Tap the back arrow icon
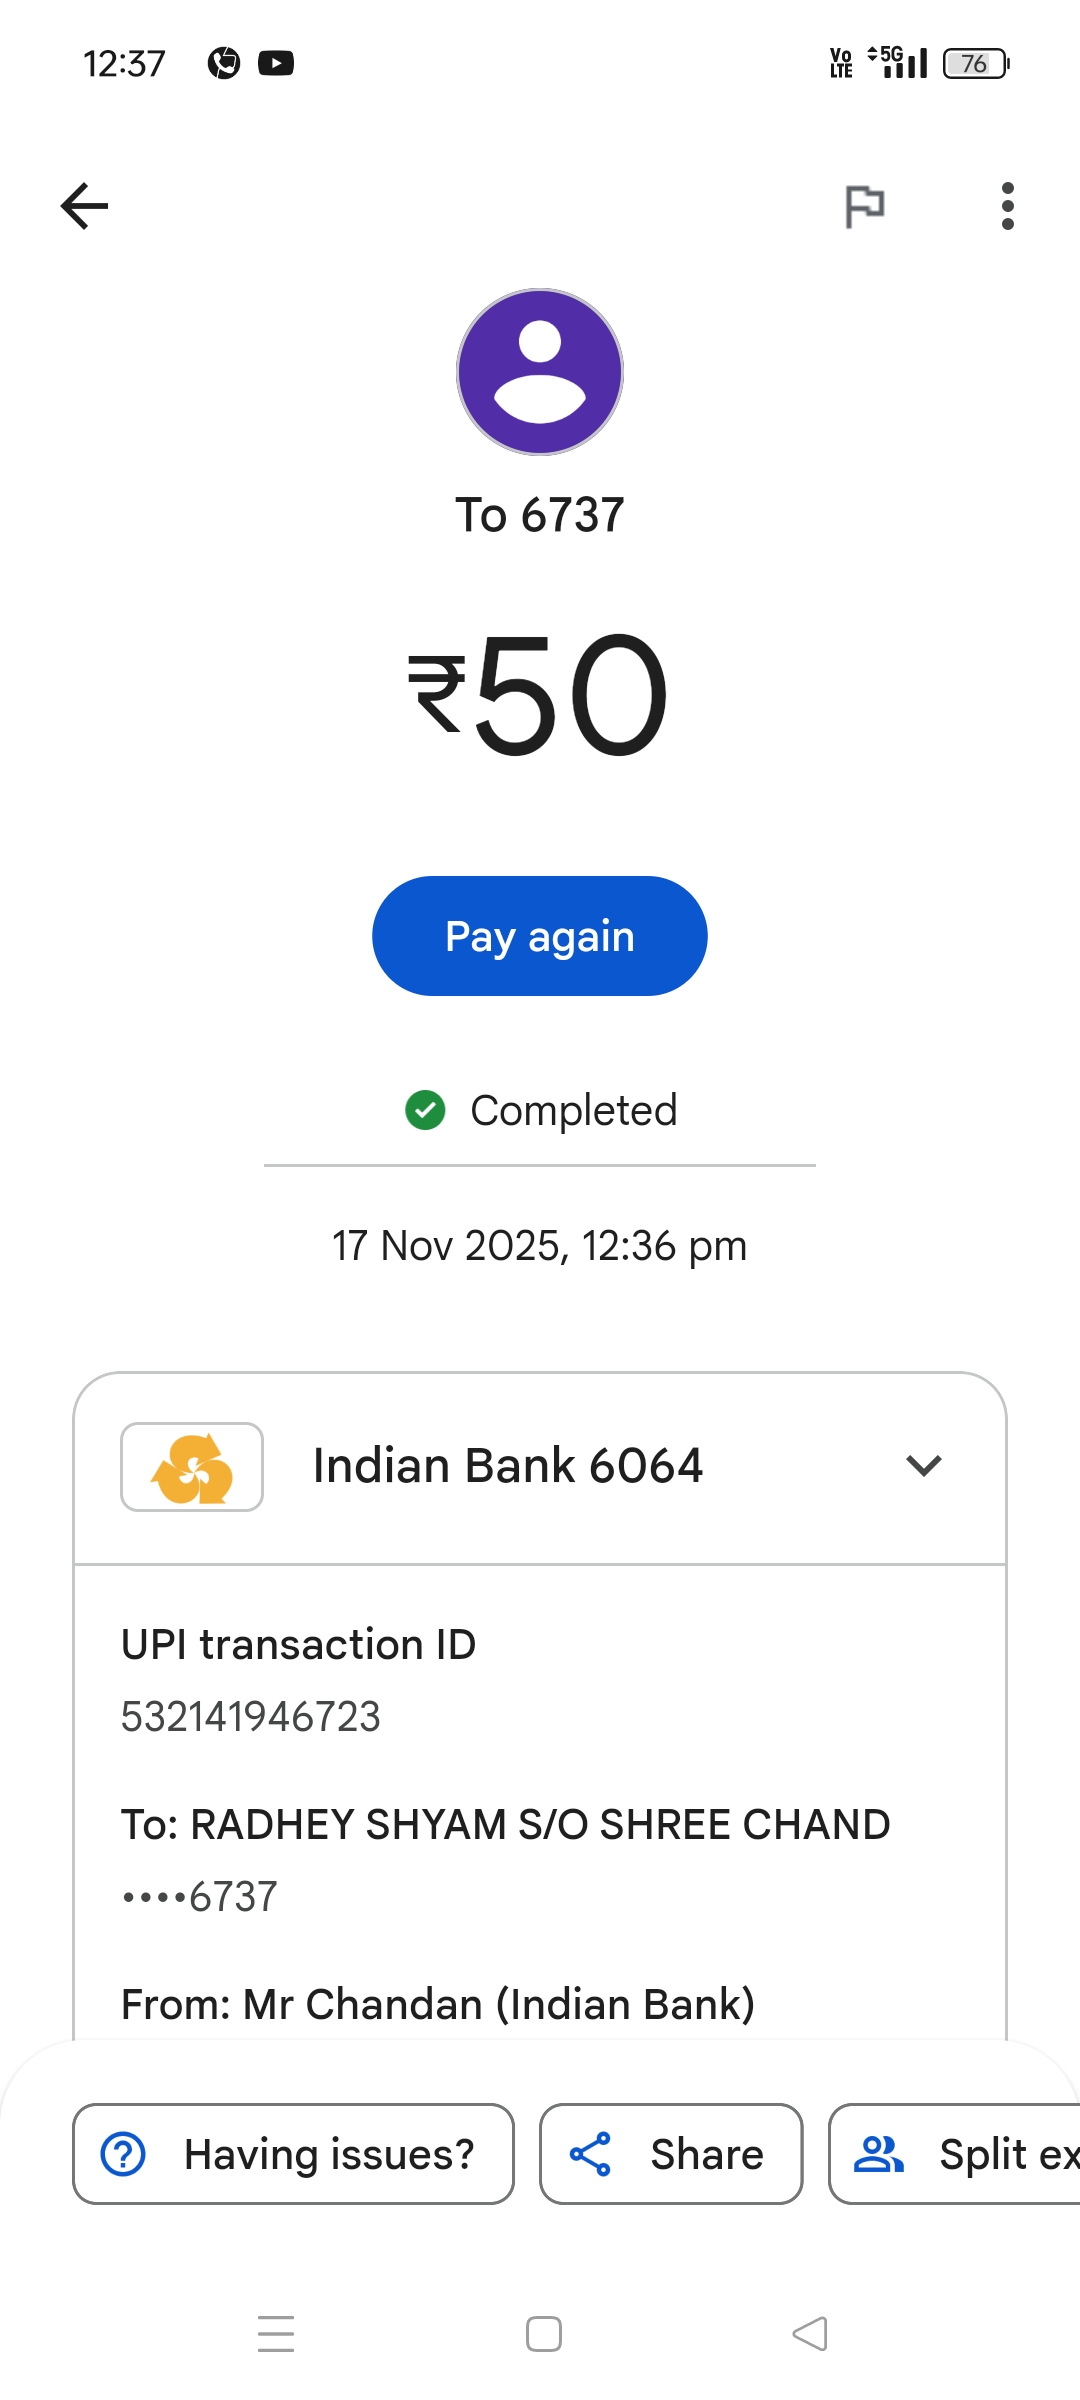The height and width of the screenshot is (2400, 1080). [x=85, y=206]
